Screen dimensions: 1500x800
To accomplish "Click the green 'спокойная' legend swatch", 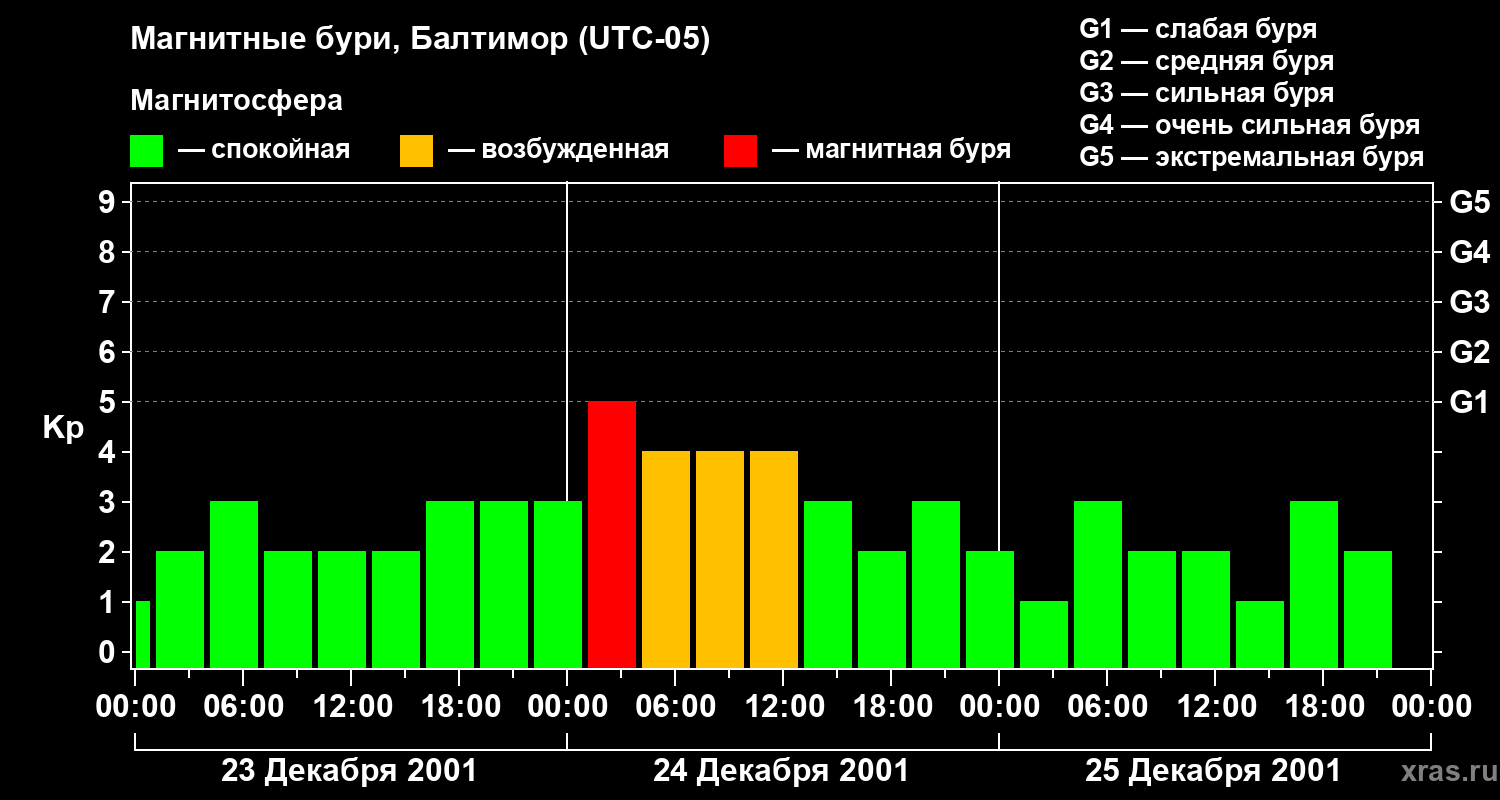I will pos(147,151).
